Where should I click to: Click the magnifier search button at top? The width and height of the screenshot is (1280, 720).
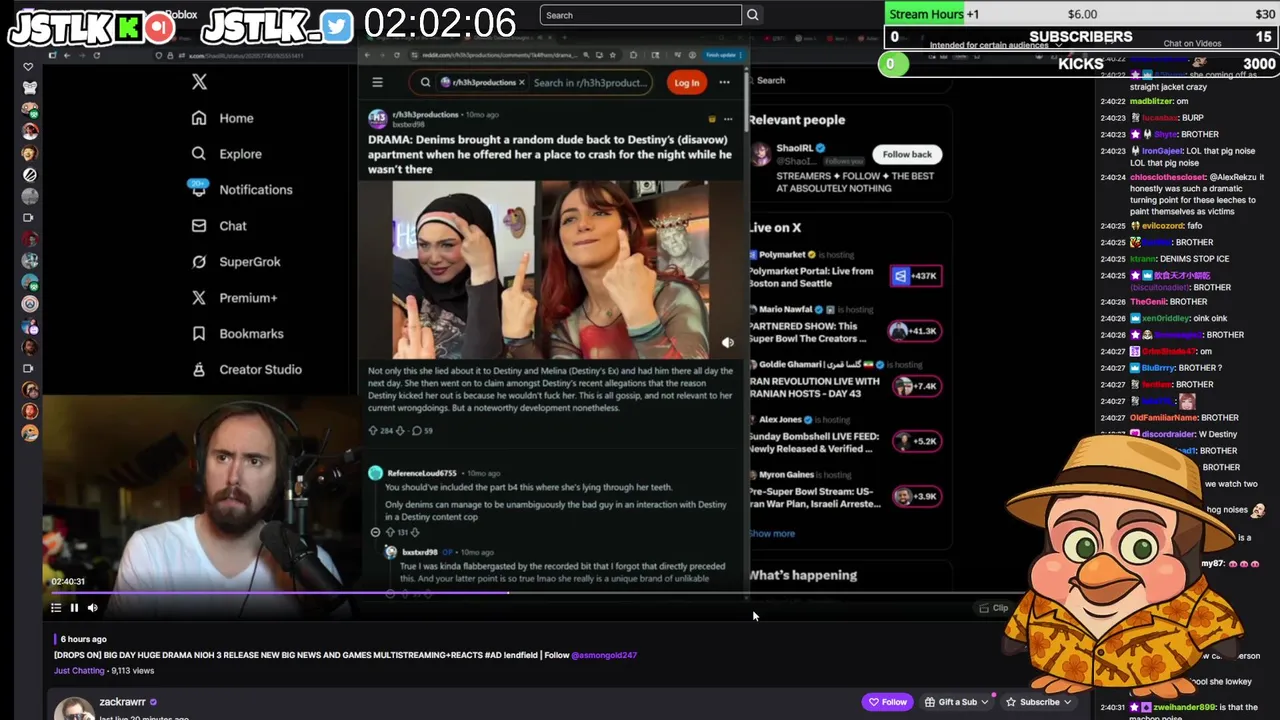pos(753,15)
